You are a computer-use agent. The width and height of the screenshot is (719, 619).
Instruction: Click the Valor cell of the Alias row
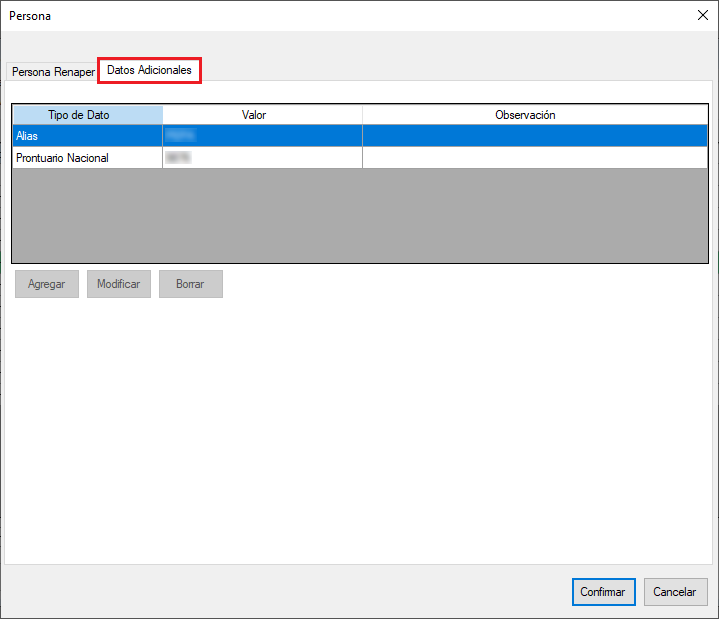262,136
